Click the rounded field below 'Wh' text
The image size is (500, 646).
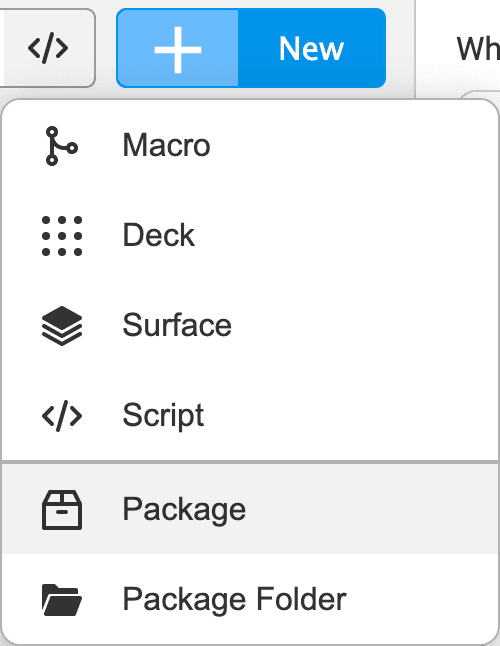[480, 96]
